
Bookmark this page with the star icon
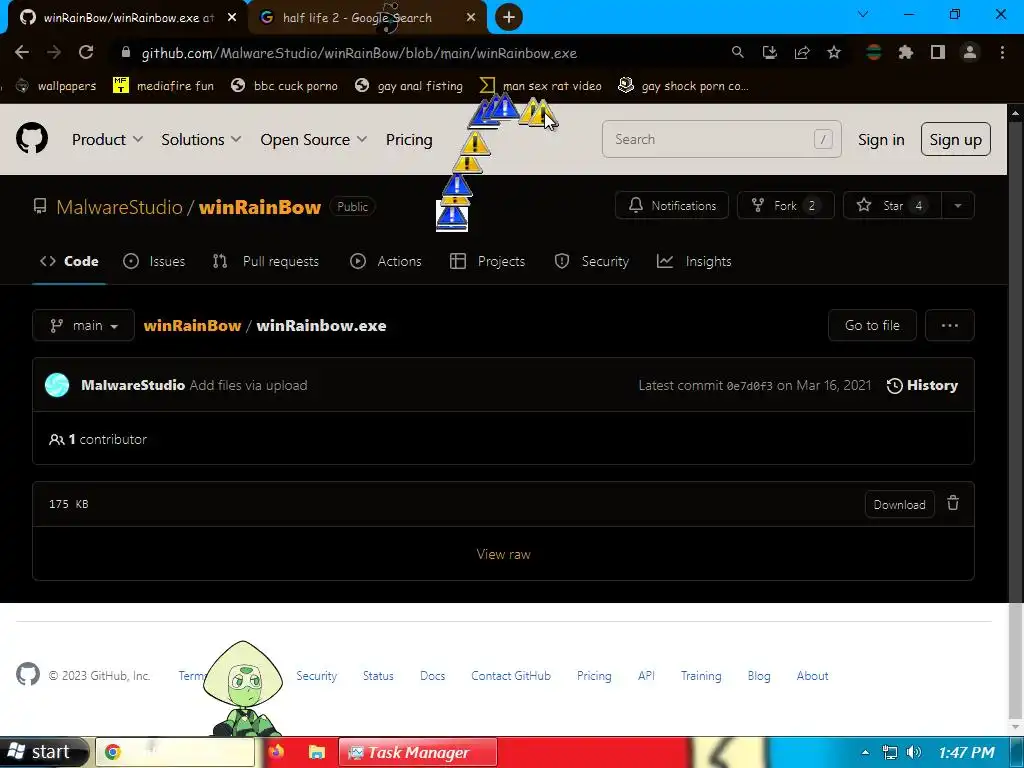834,52
